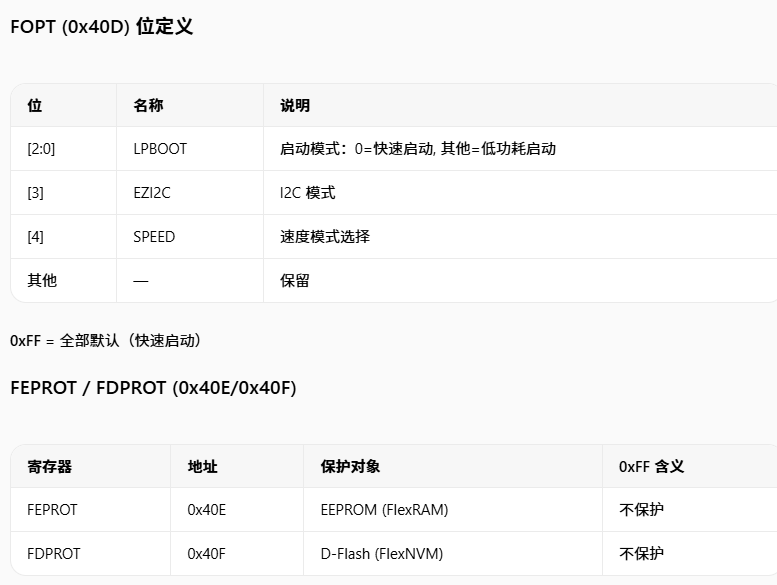Image resolution: width=777 pixels, height=585 pixels.
Task: Click the 名称 column header
Action: (x=148, y=106)
